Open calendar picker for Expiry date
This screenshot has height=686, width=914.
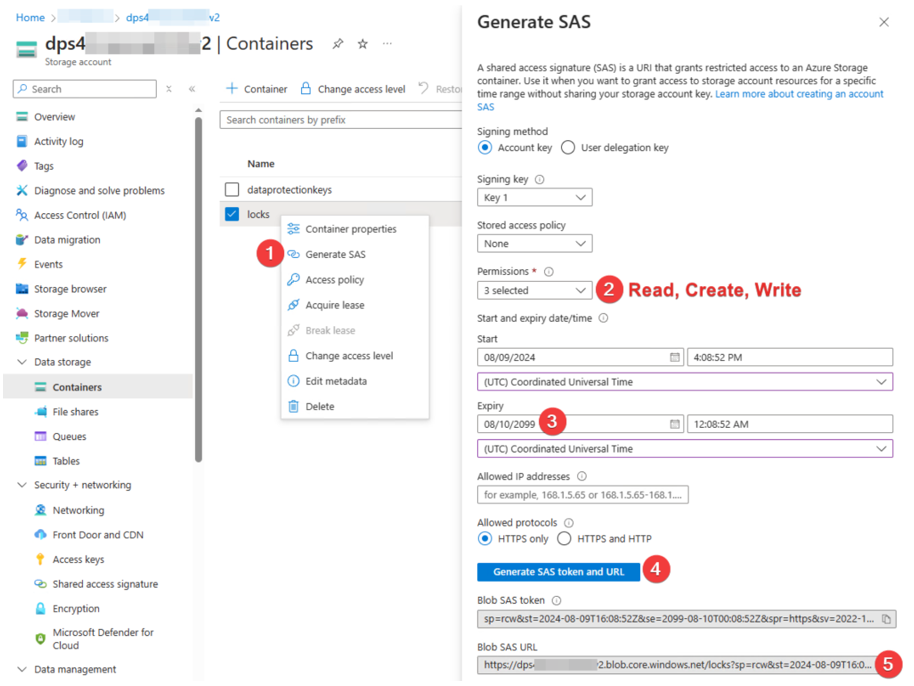click(x=674, y=424)
